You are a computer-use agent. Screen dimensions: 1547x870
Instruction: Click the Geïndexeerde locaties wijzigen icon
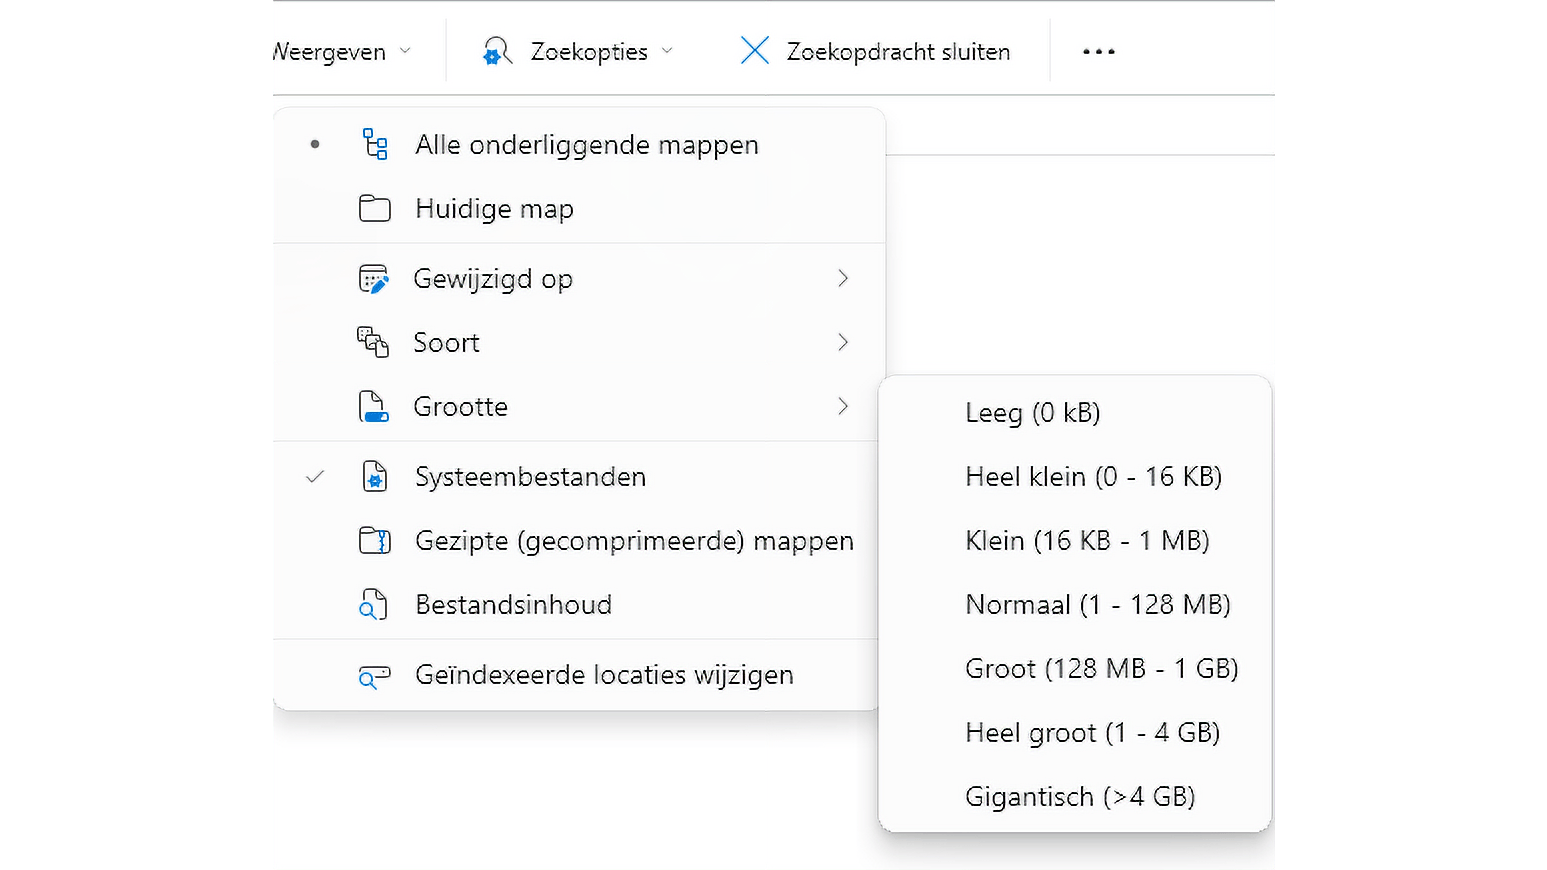(x=374, y=677)
